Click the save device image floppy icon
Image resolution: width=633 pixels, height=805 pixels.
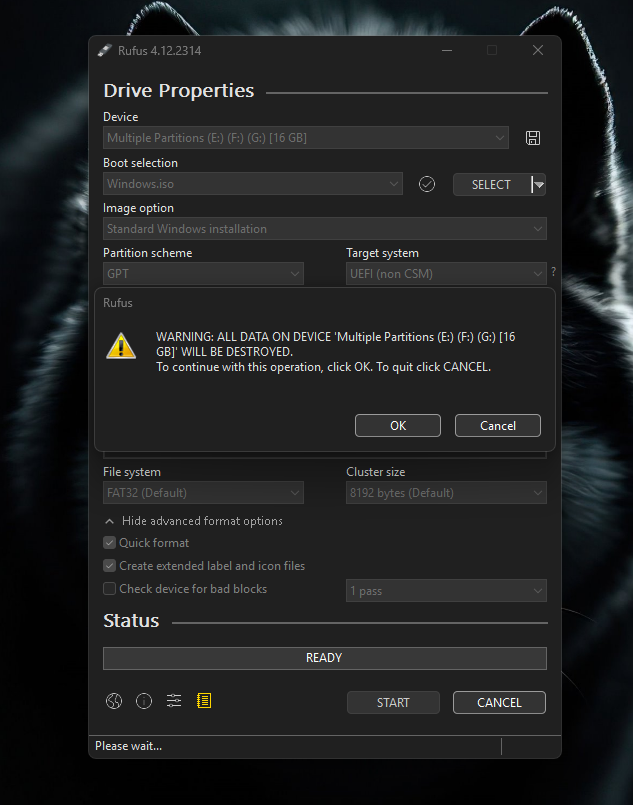[532, 138]
